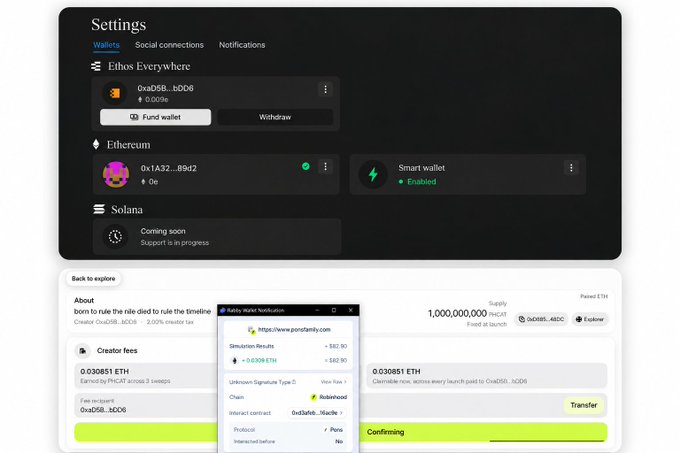This screenshot has width=680, height=453.
Task: Click the pink pixel avatar of 0x1A32...89d2
Action: tap(116, 174)
